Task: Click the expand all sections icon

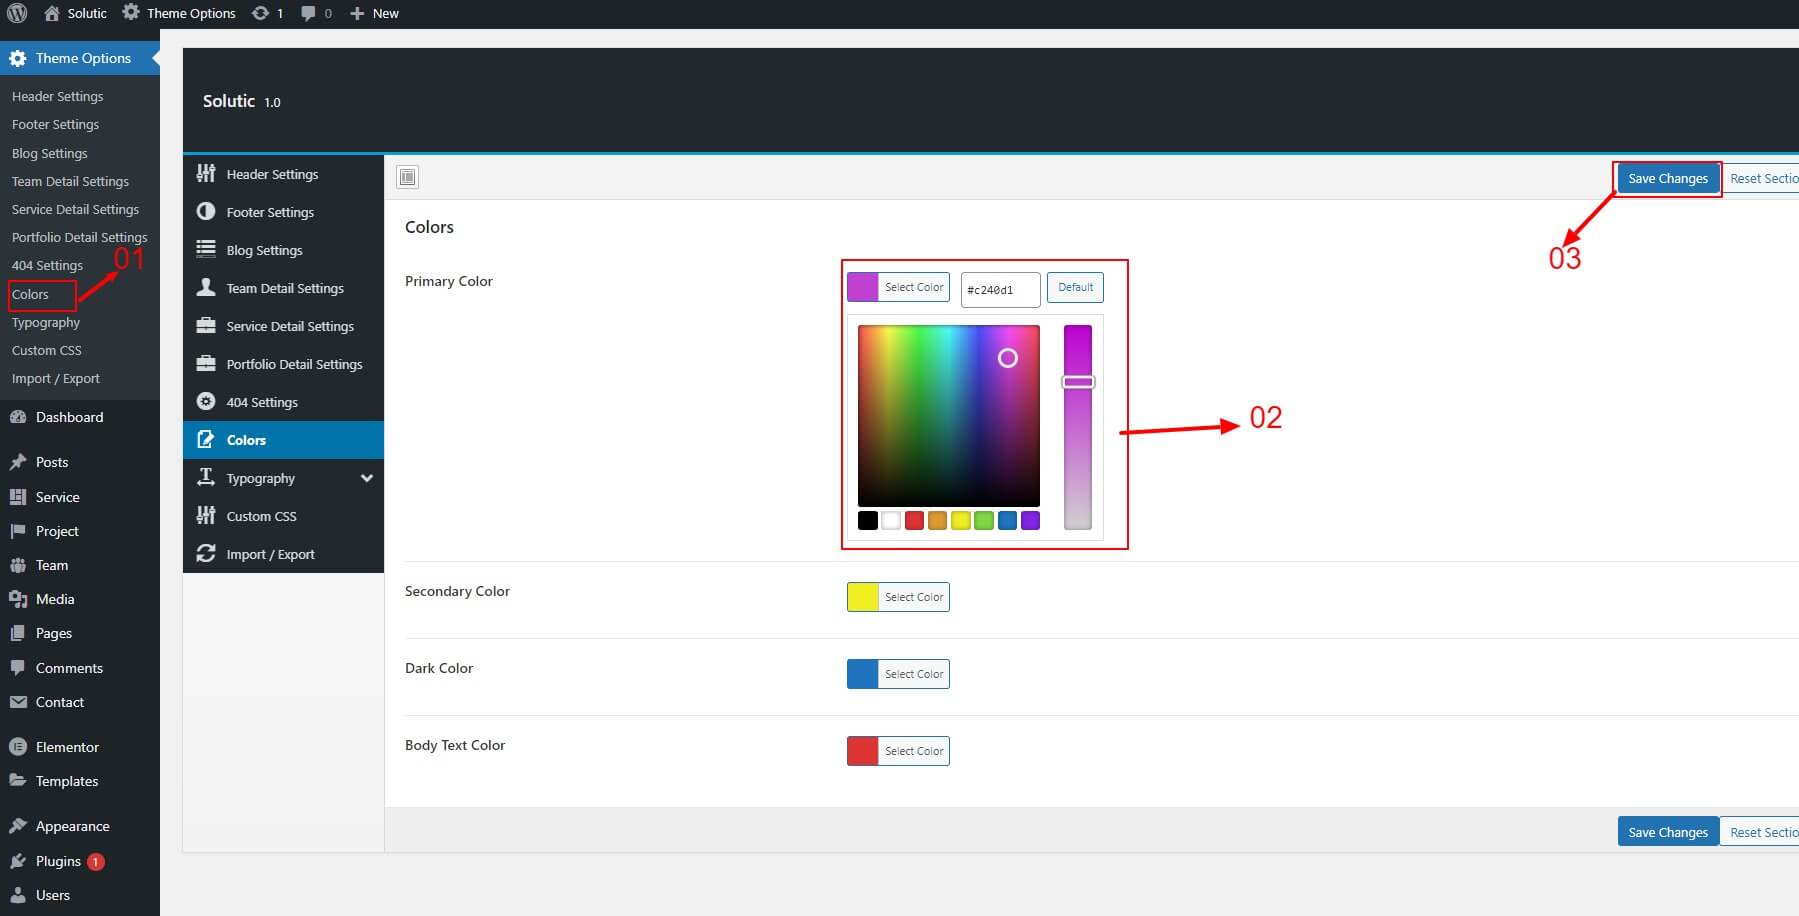Action: 407,177
